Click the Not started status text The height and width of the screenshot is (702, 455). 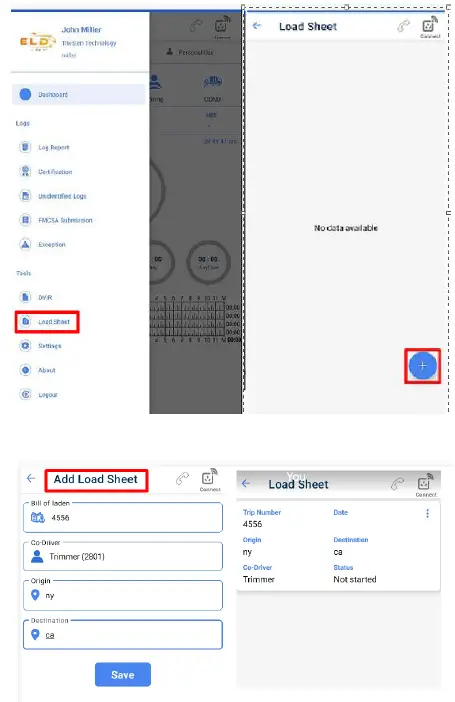tap(355, 579)
